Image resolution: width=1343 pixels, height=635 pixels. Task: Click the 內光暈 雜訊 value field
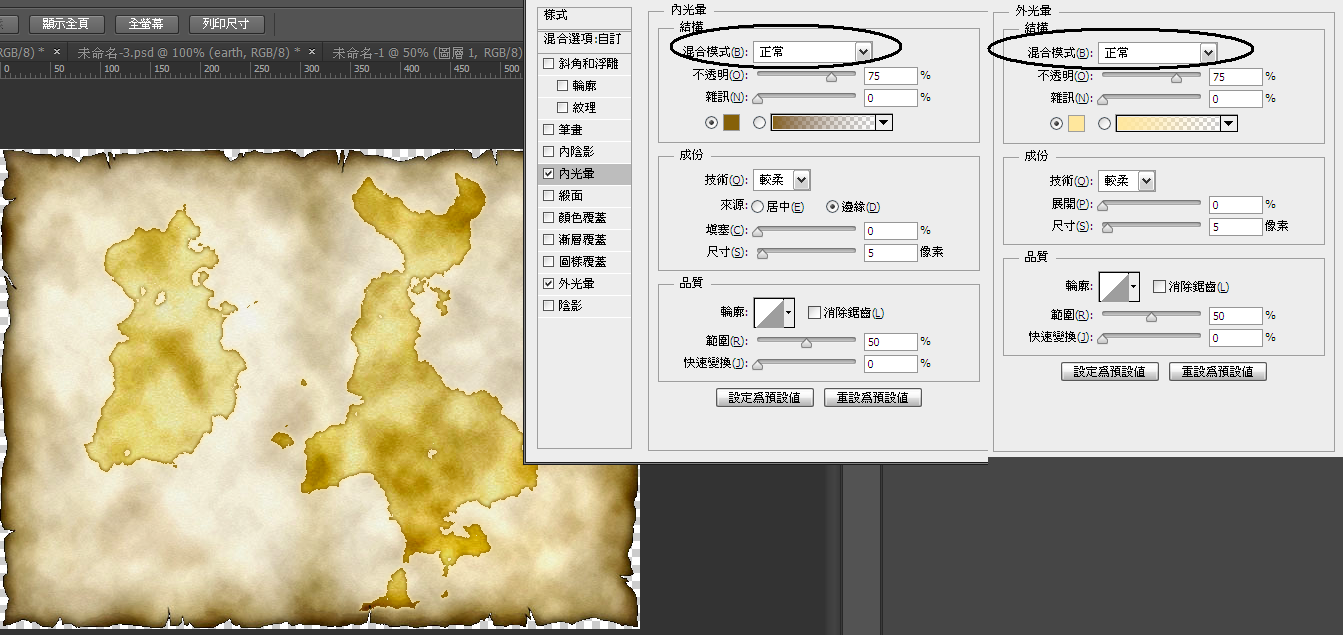891,98
